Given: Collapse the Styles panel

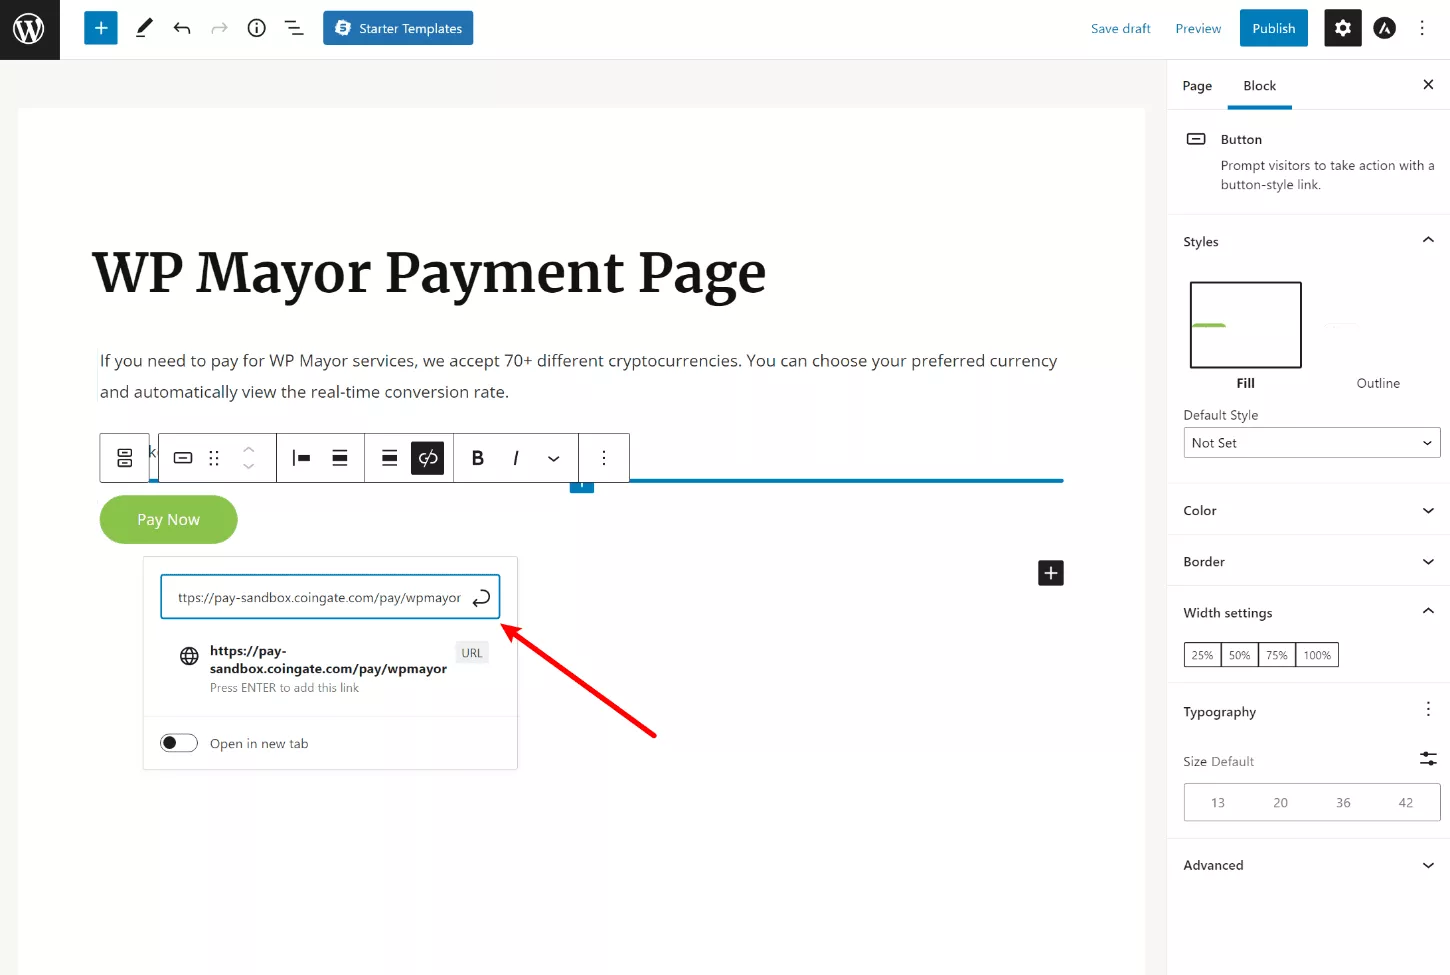Looking at the screenshot, I should pyautogui.click(x=1310, y=241).
